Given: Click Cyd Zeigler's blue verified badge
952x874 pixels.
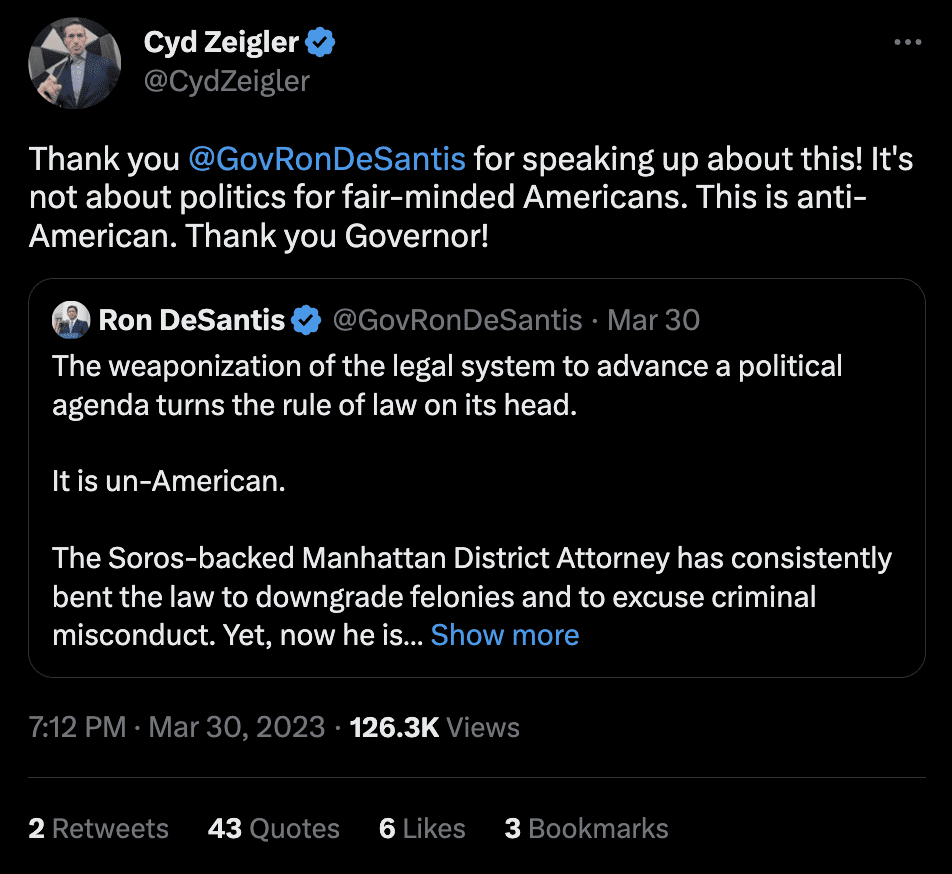Looking at the screenshot, I should coord(321,42).
